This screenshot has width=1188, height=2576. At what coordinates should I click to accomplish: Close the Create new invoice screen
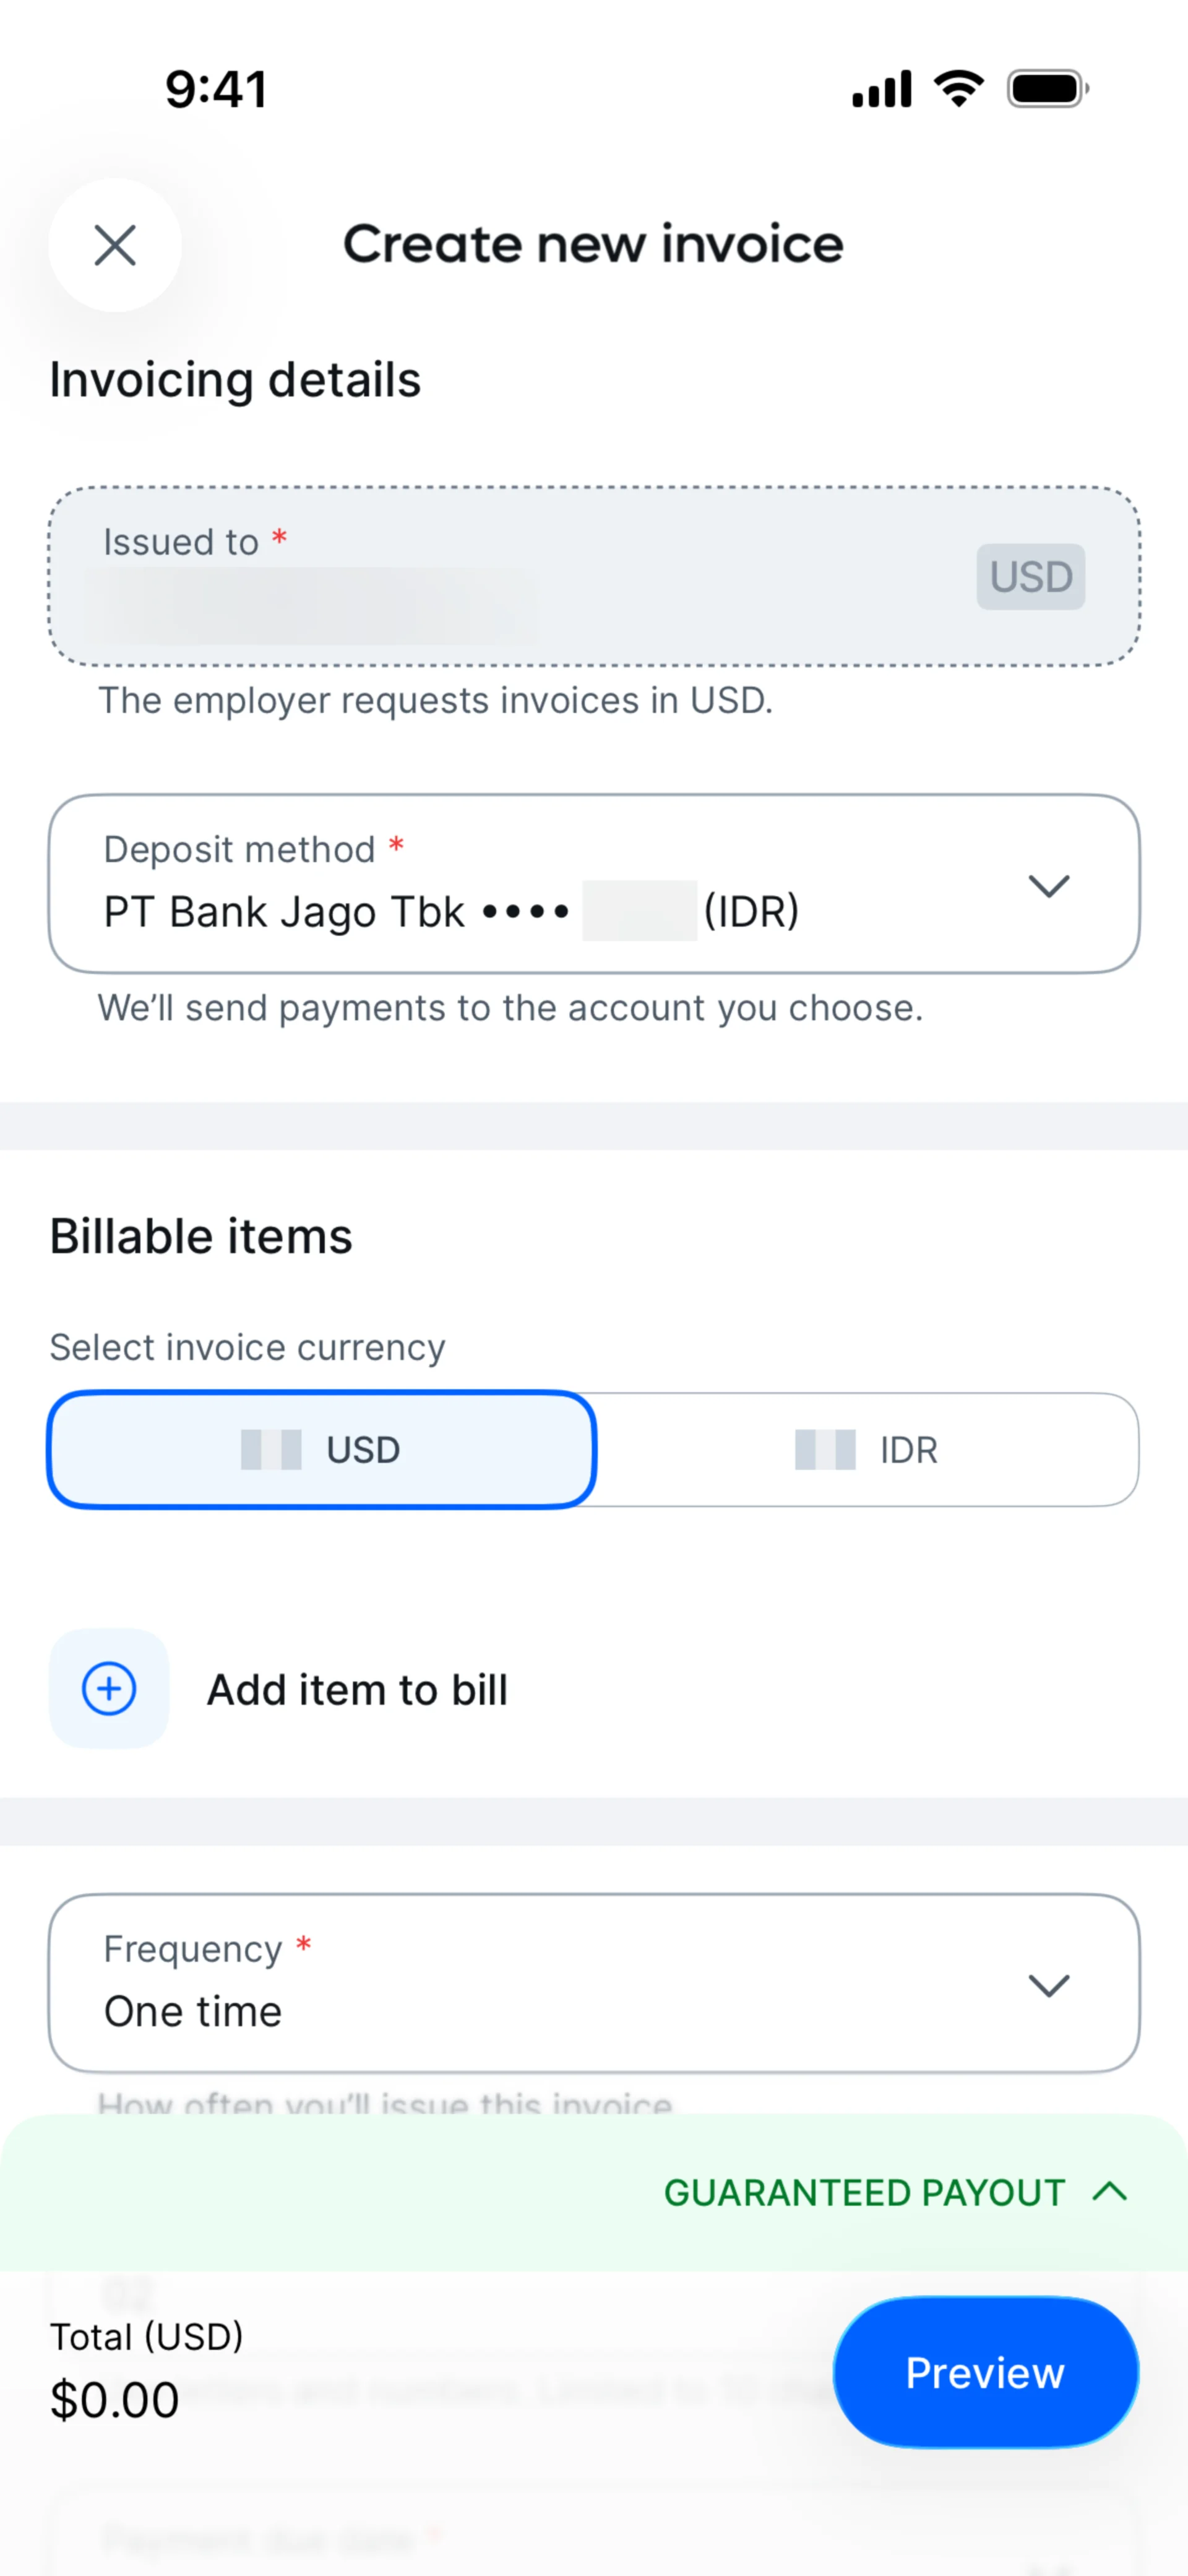click(x=115, y=245)
